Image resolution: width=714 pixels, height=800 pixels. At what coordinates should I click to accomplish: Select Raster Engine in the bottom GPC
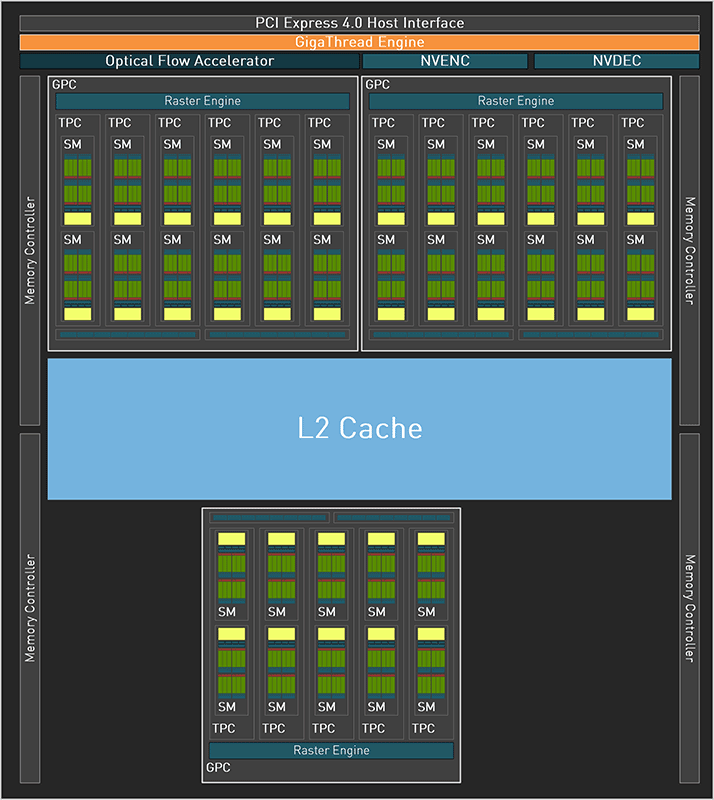331,750
